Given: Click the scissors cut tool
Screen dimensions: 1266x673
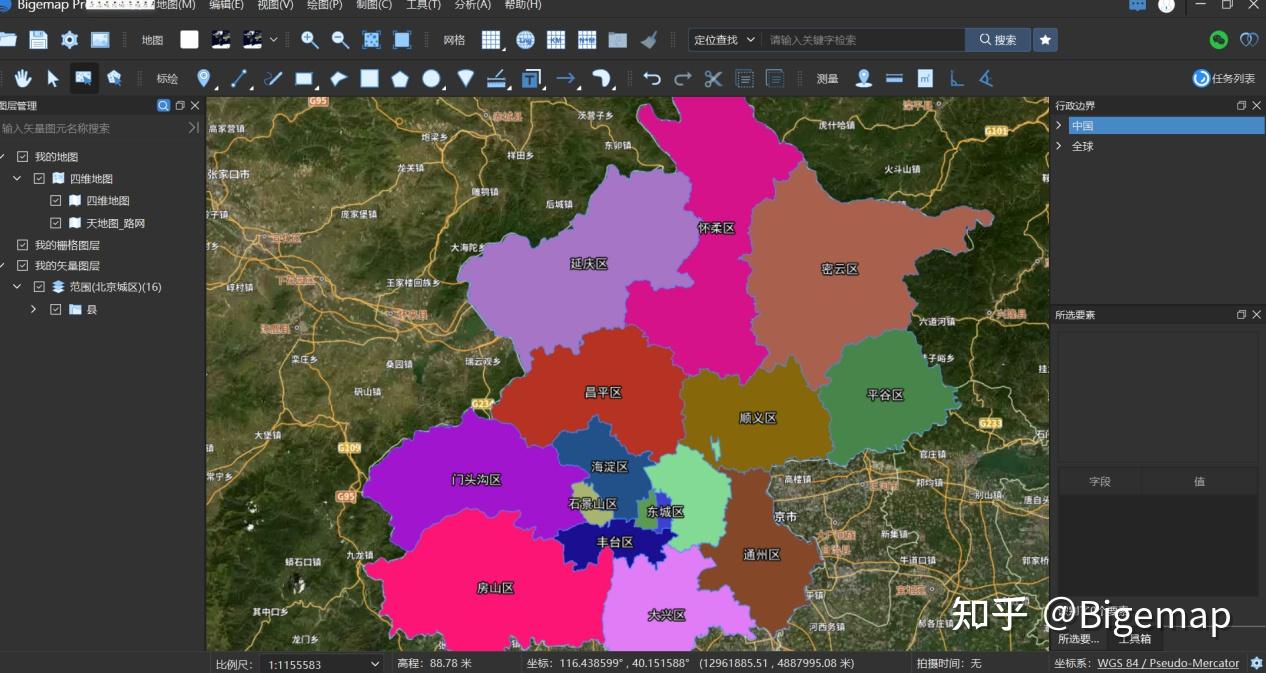Looking at the screenshot, I should tap(713, 78).
